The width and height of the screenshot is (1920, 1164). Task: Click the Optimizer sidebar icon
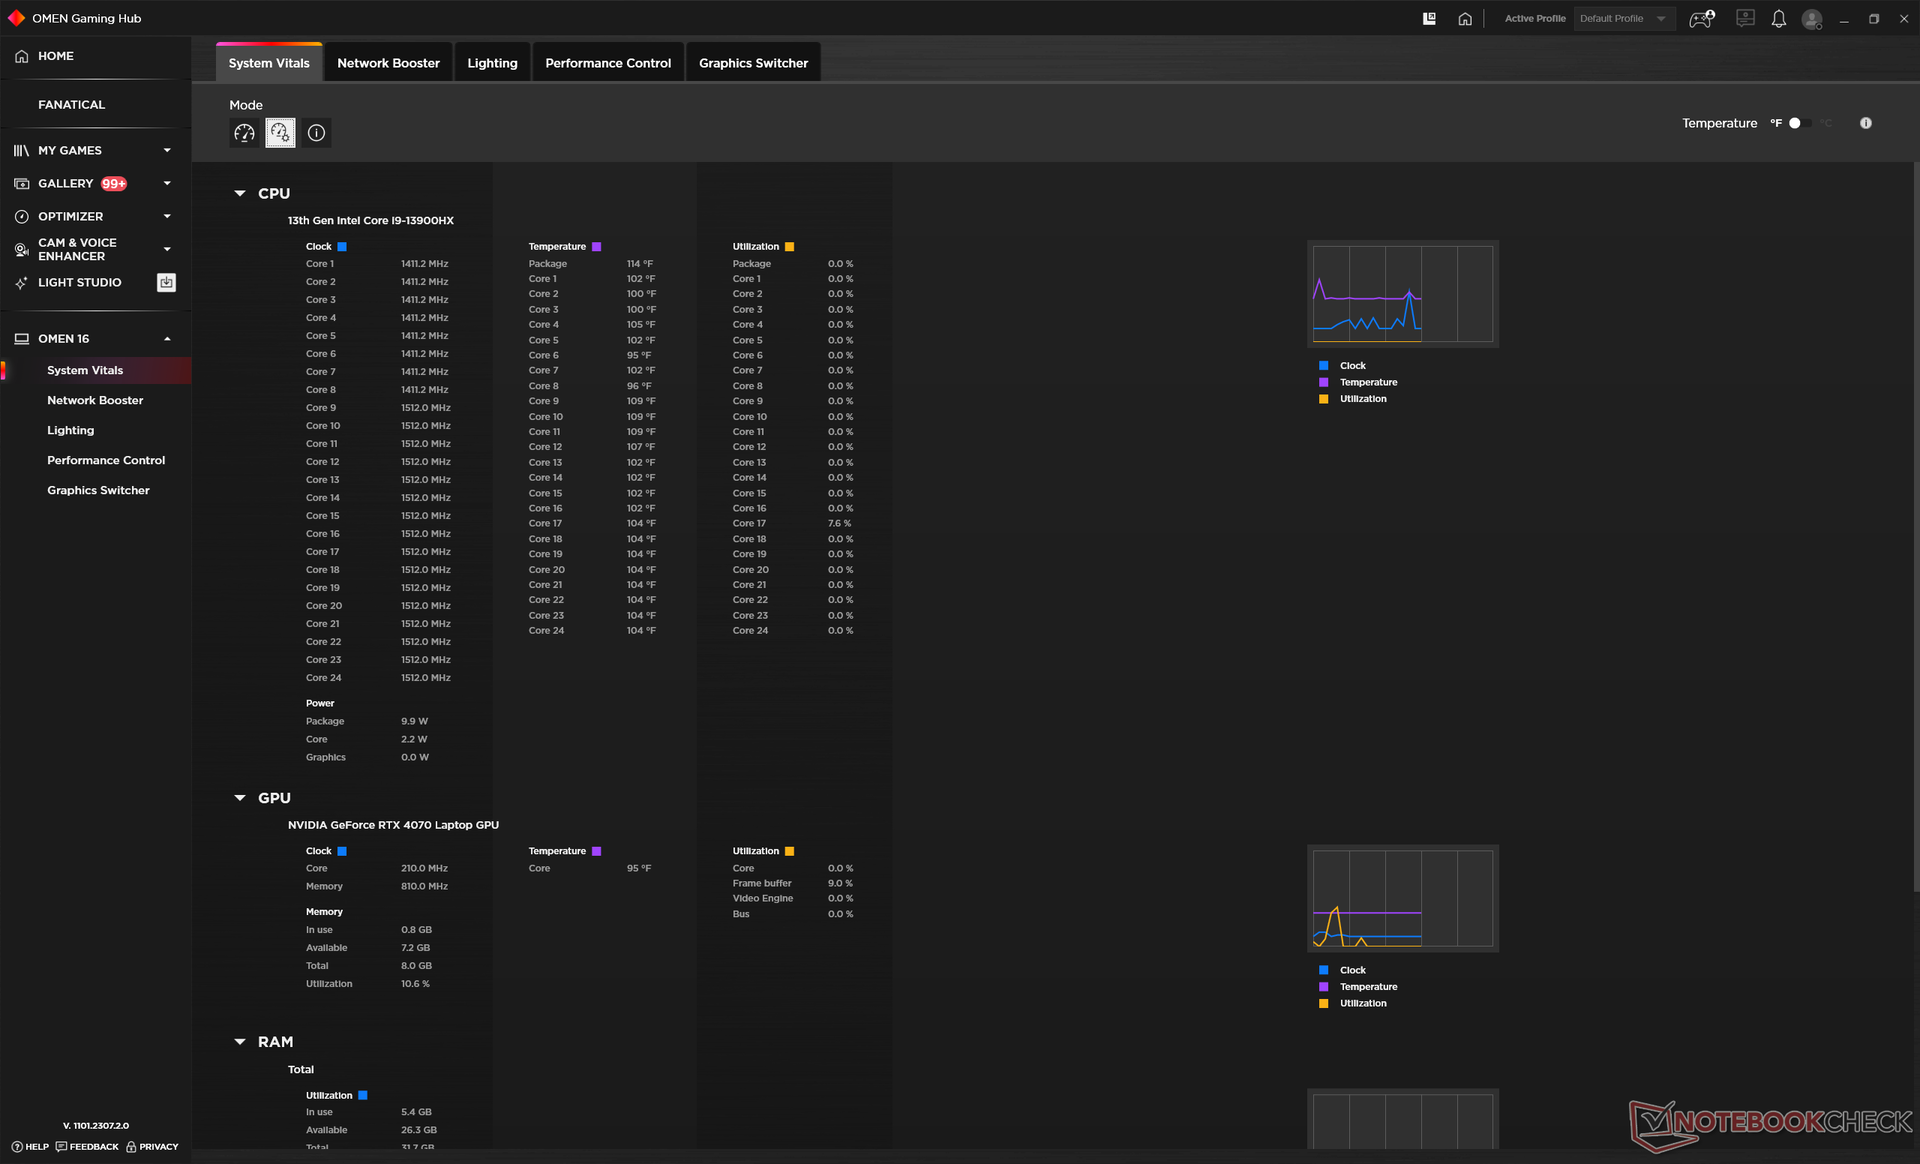(x=21, y=217)
